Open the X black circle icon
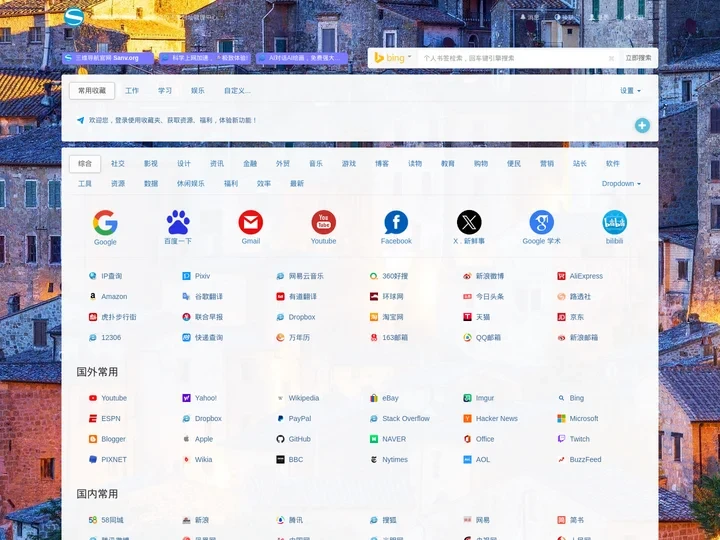The image size is (720, 540). (x=469, y=222)
